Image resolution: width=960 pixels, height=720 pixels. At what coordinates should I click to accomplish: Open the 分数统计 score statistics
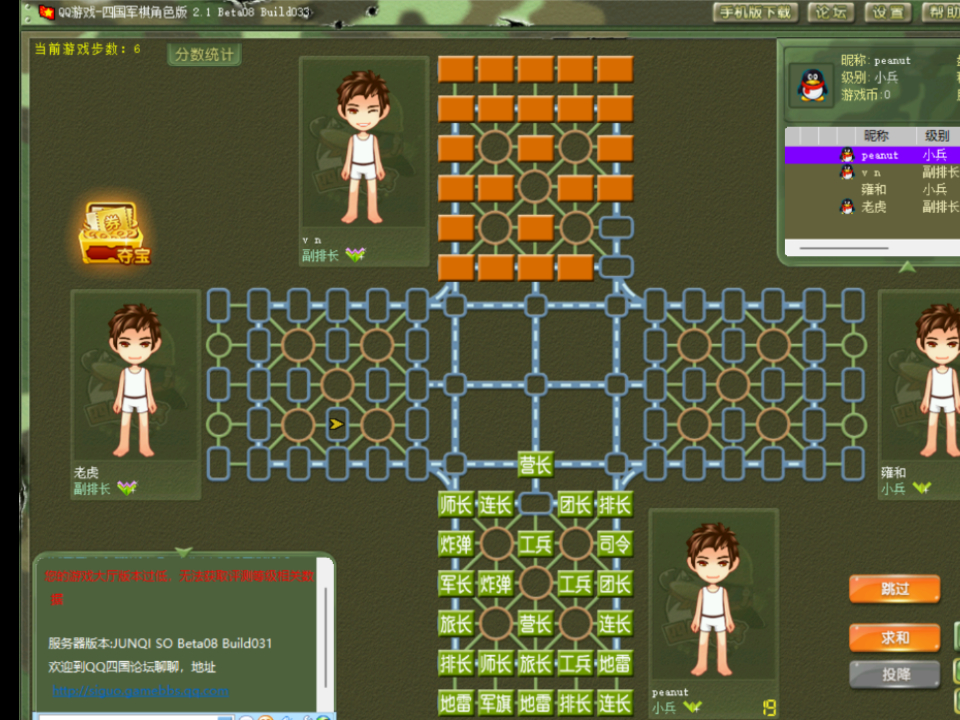pyautogui.click(x=204, y=54)
